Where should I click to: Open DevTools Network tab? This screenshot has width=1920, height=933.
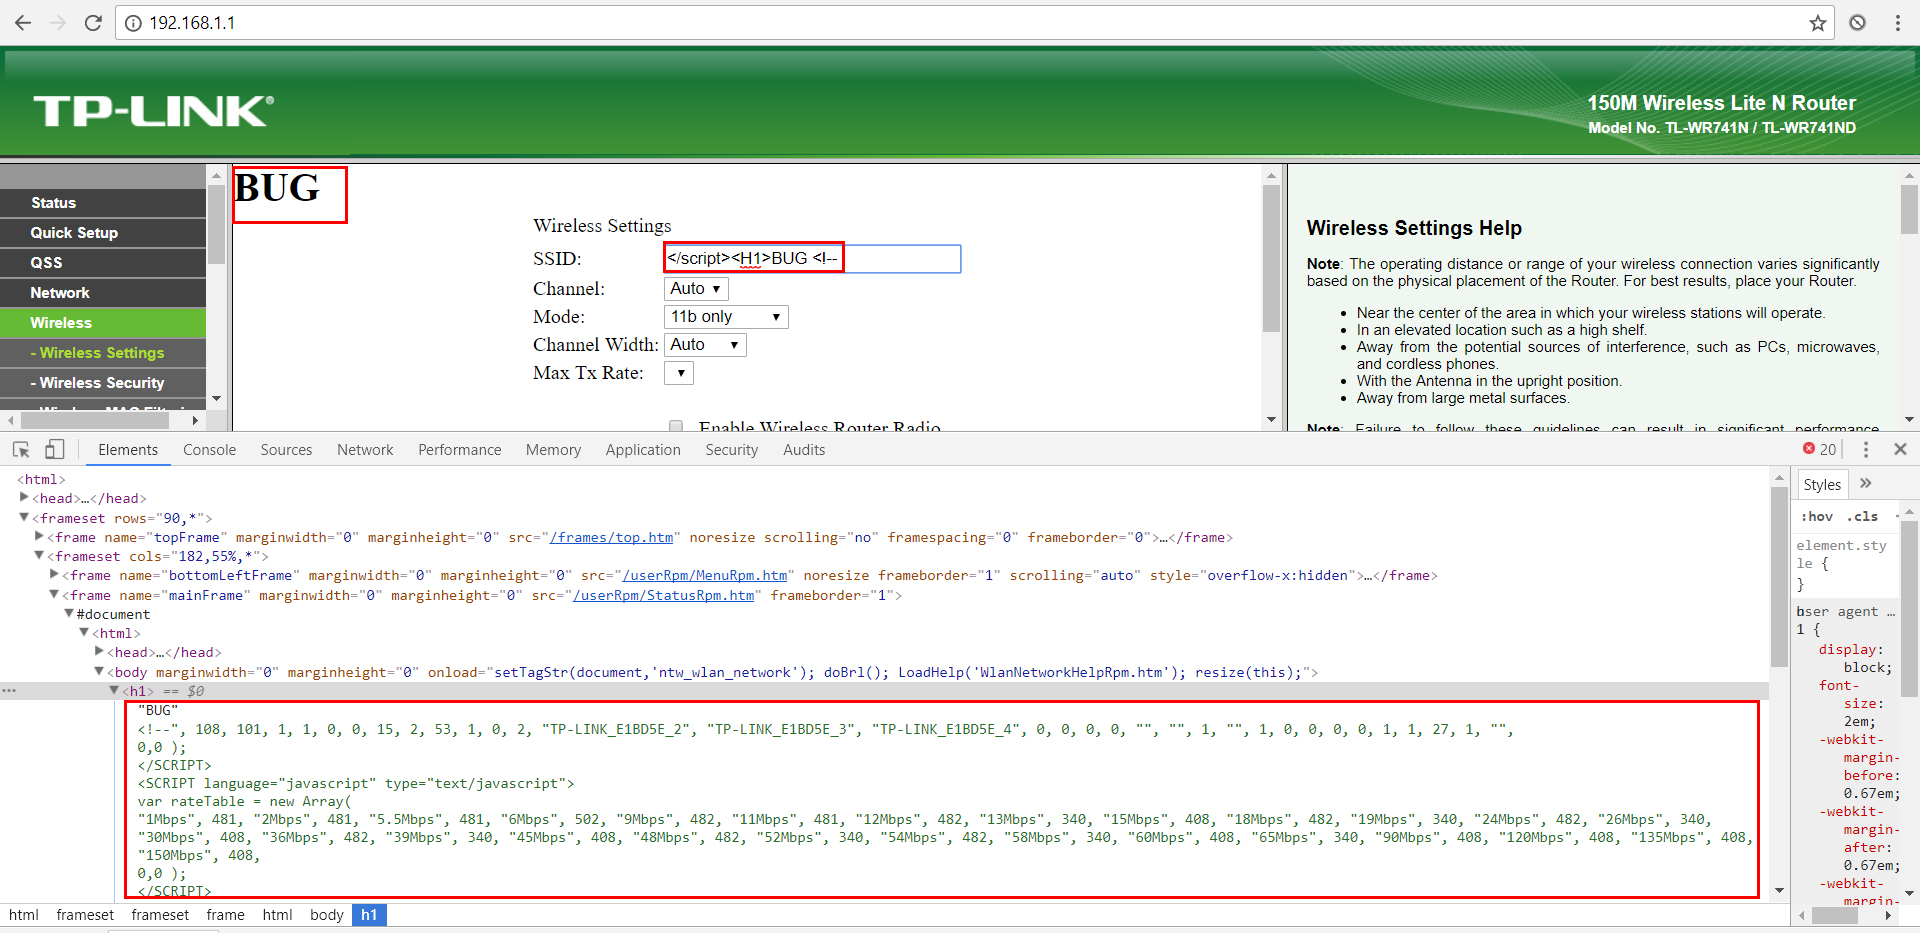click(x=365, y=450)
